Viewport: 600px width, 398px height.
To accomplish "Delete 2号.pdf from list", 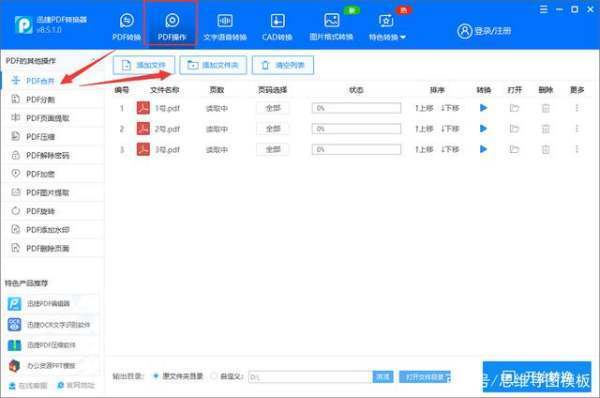I will 546,129.
